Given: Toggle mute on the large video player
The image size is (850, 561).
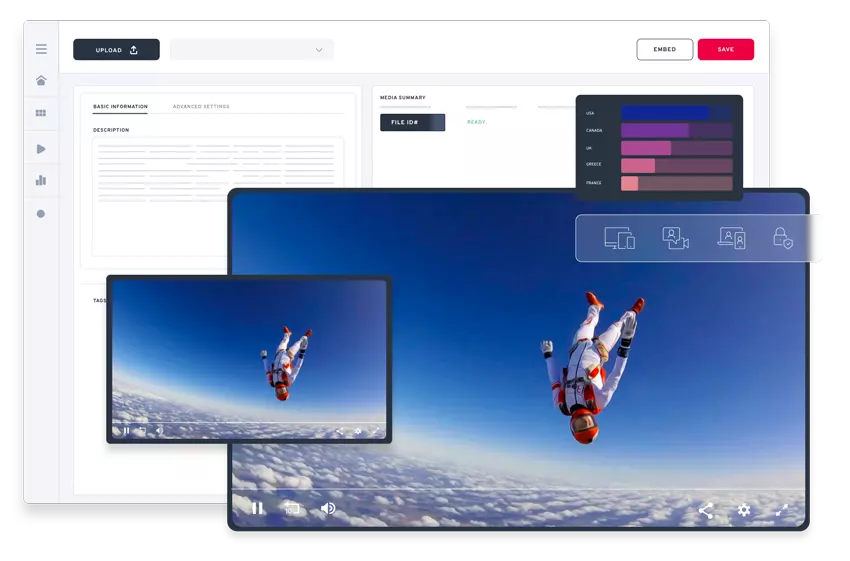Looking at the screenshot, I should pos(327,508).
